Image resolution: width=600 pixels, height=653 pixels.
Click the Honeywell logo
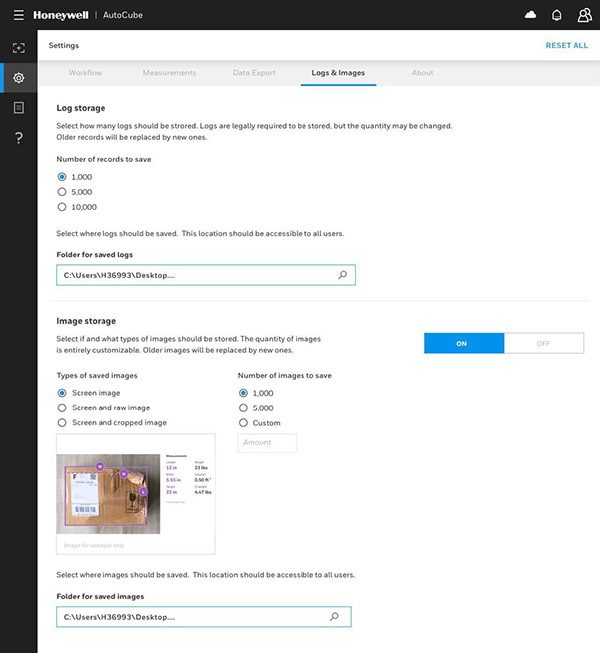pyautogui.click(x=61, y=15)
